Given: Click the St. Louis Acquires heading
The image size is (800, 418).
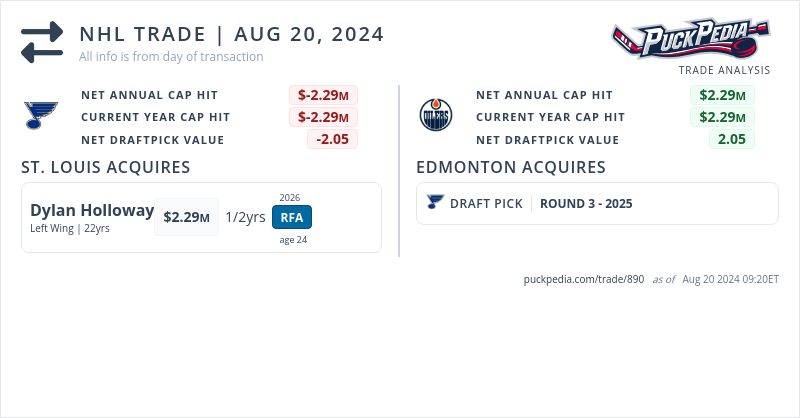Looking at the screenshot, I should (x=106, y=167).
